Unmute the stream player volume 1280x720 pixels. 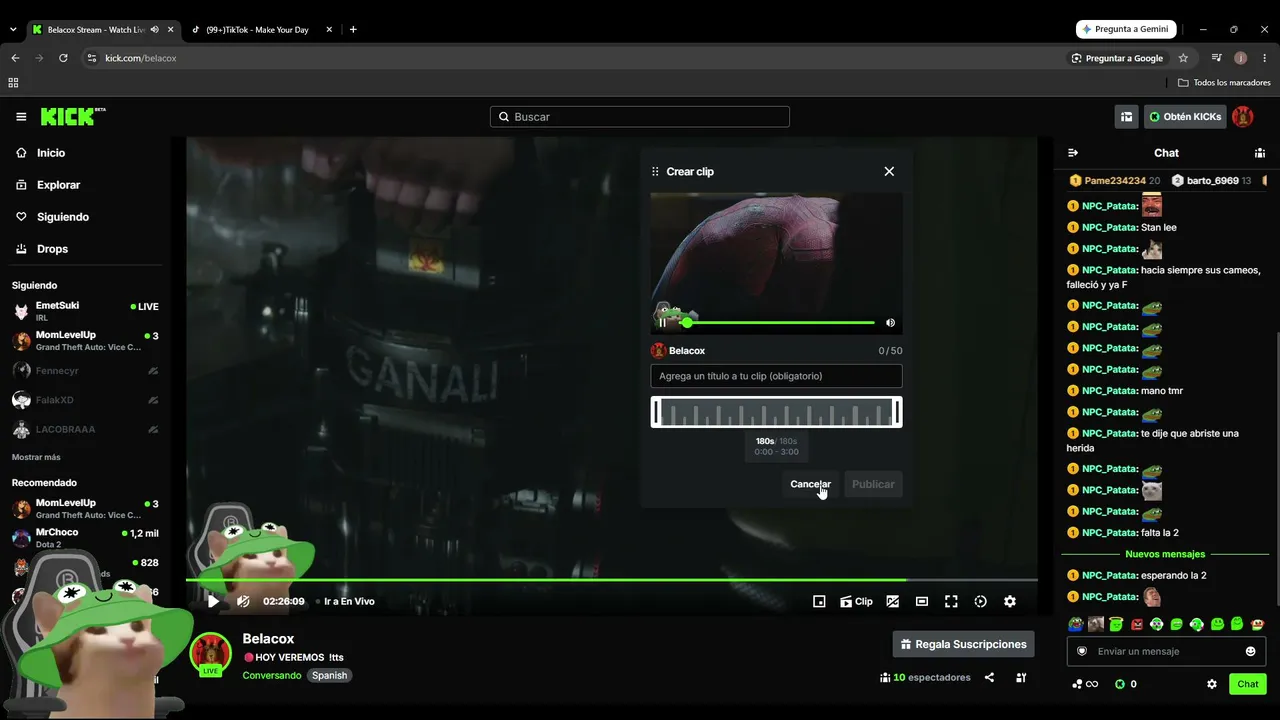coord(243,601)
